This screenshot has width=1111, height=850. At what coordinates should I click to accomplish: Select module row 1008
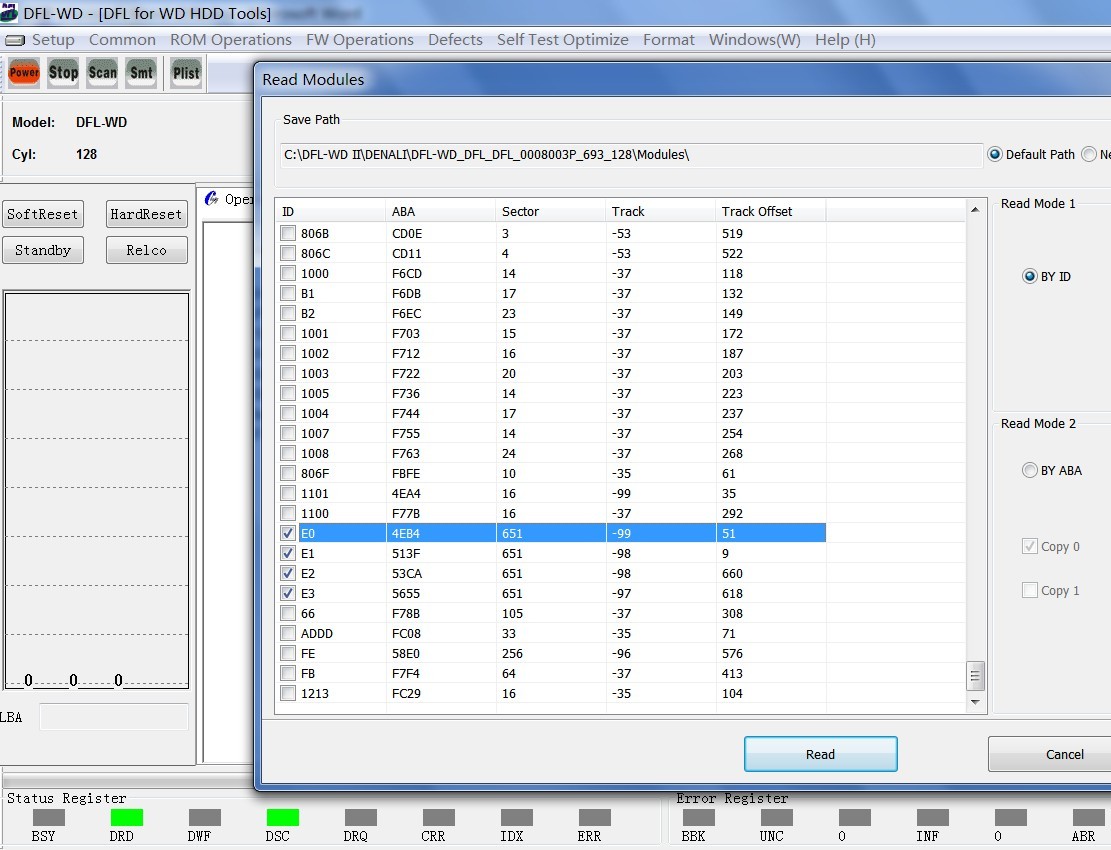(x=551, y=453)
